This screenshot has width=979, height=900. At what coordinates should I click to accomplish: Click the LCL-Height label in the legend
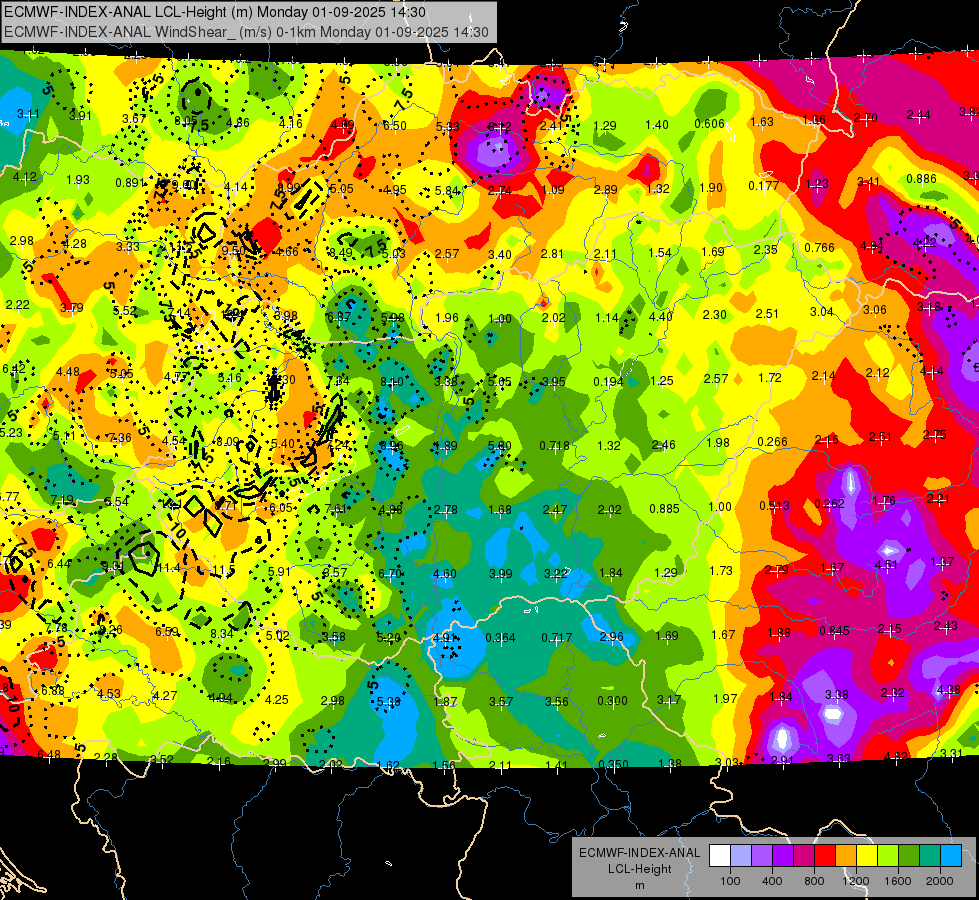[x=639, y=869]
